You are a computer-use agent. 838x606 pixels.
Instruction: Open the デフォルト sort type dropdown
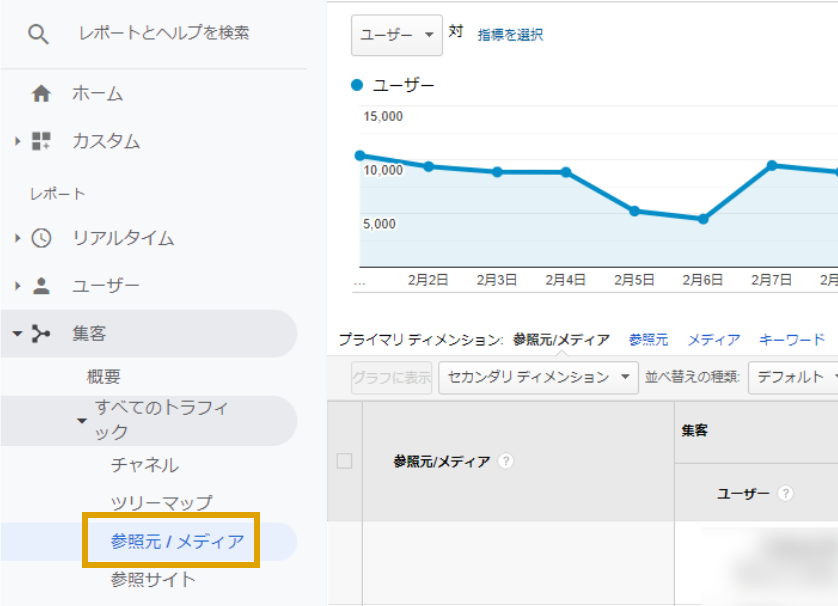pyautogui.click(x=792, y=377)
